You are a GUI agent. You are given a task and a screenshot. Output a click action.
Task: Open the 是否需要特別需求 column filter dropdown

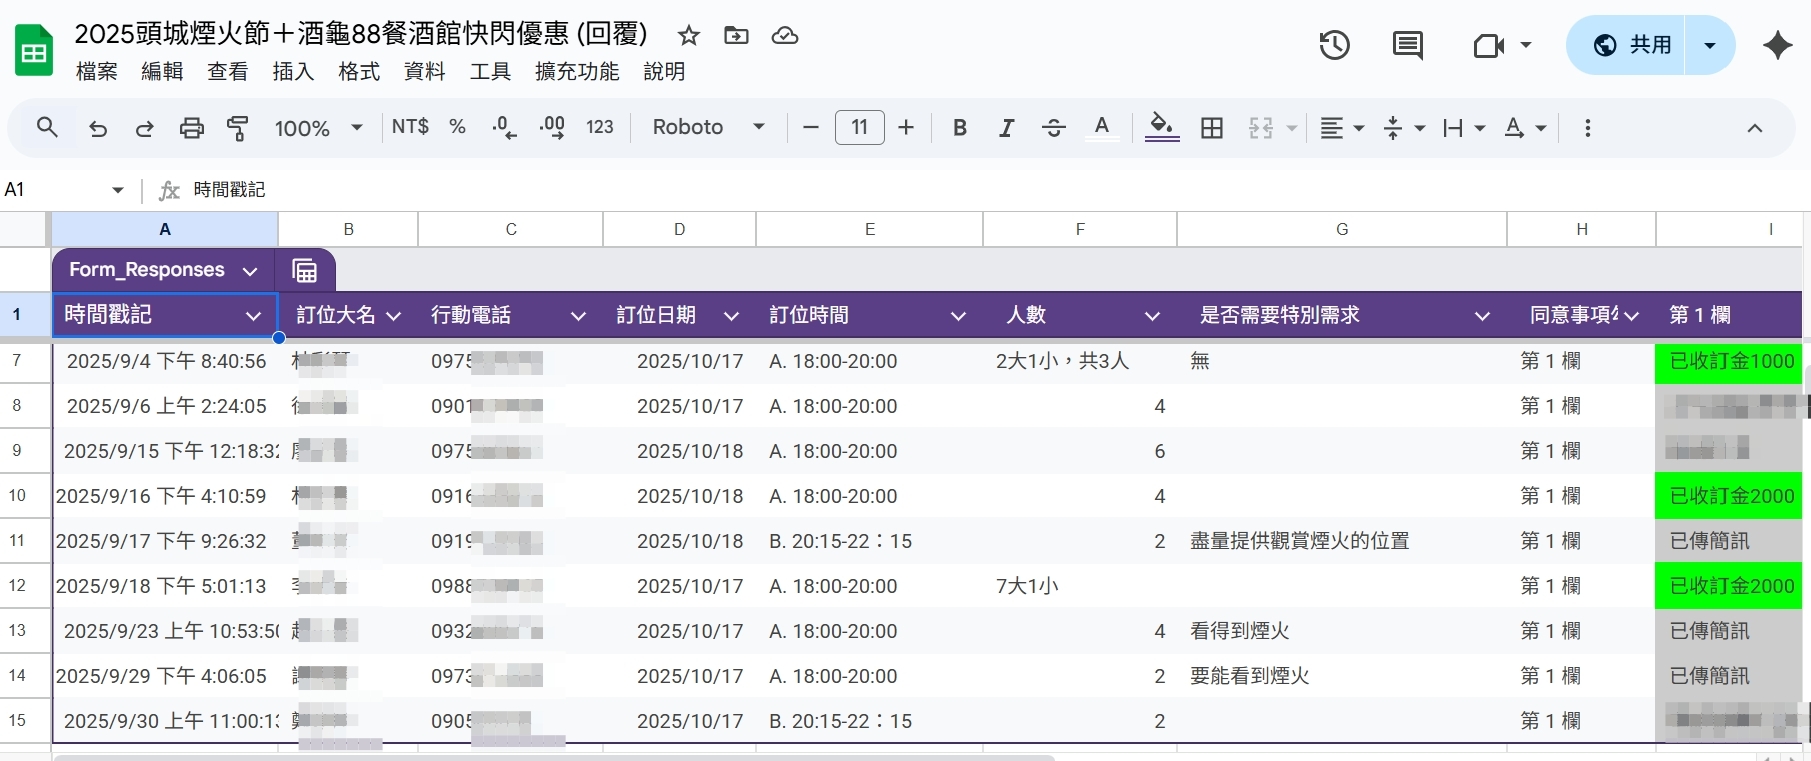pyautogui.click(x=1482, y=316)
